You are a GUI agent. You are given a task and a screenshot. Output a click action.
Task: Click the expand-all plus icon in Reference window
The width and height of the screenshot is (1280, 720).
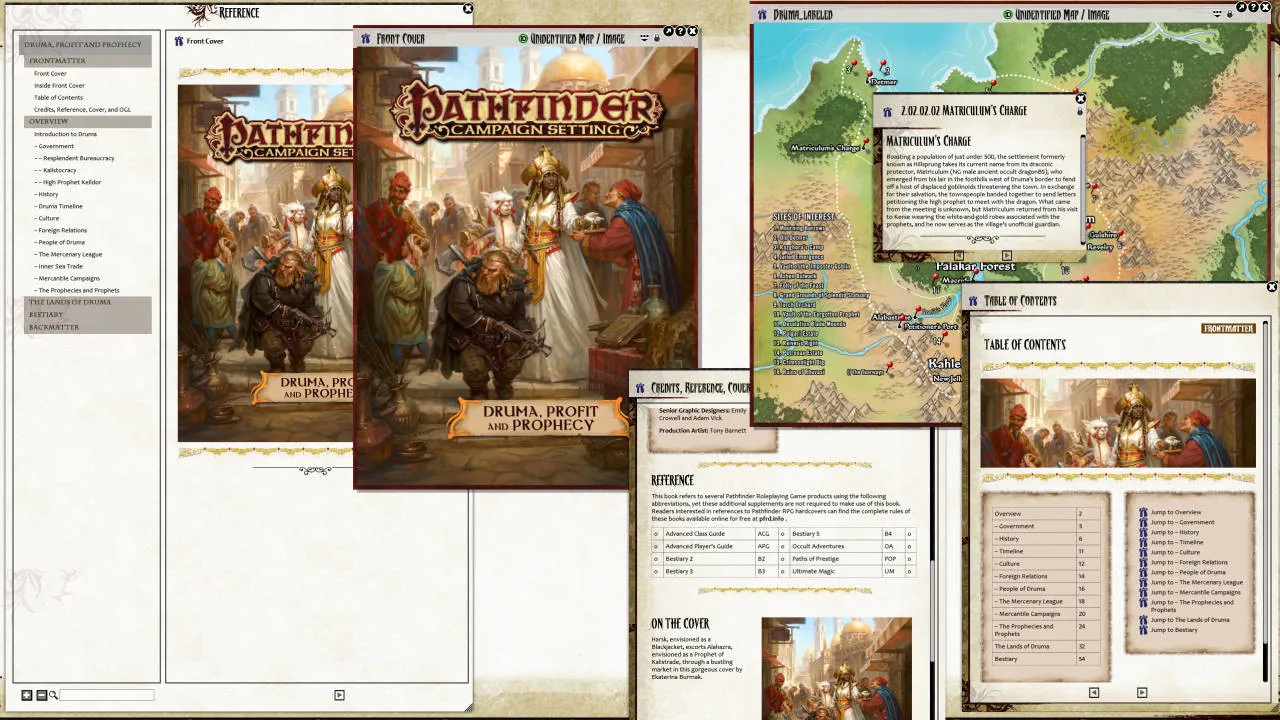click(27, 695)
